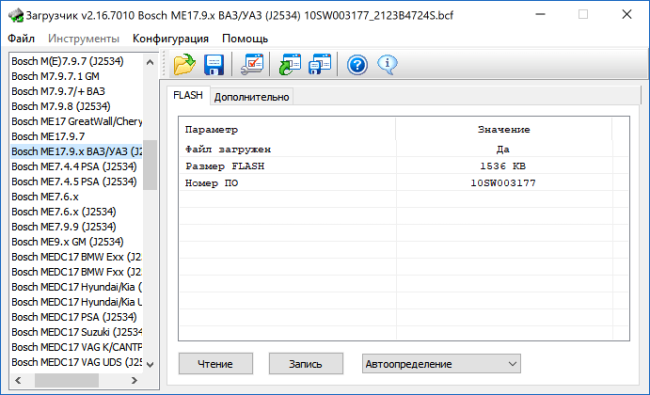Click the 1536 KB value cell
This screenshot has height=395, width=650.
click(x=503, y=166)
